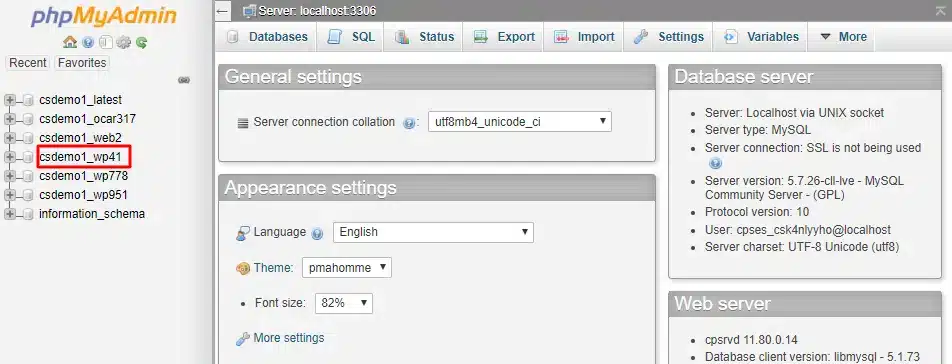The image size is (952, 364).
Task: Click the server icon in the breadcrumb bar
Action: click(x=249, y=10)
